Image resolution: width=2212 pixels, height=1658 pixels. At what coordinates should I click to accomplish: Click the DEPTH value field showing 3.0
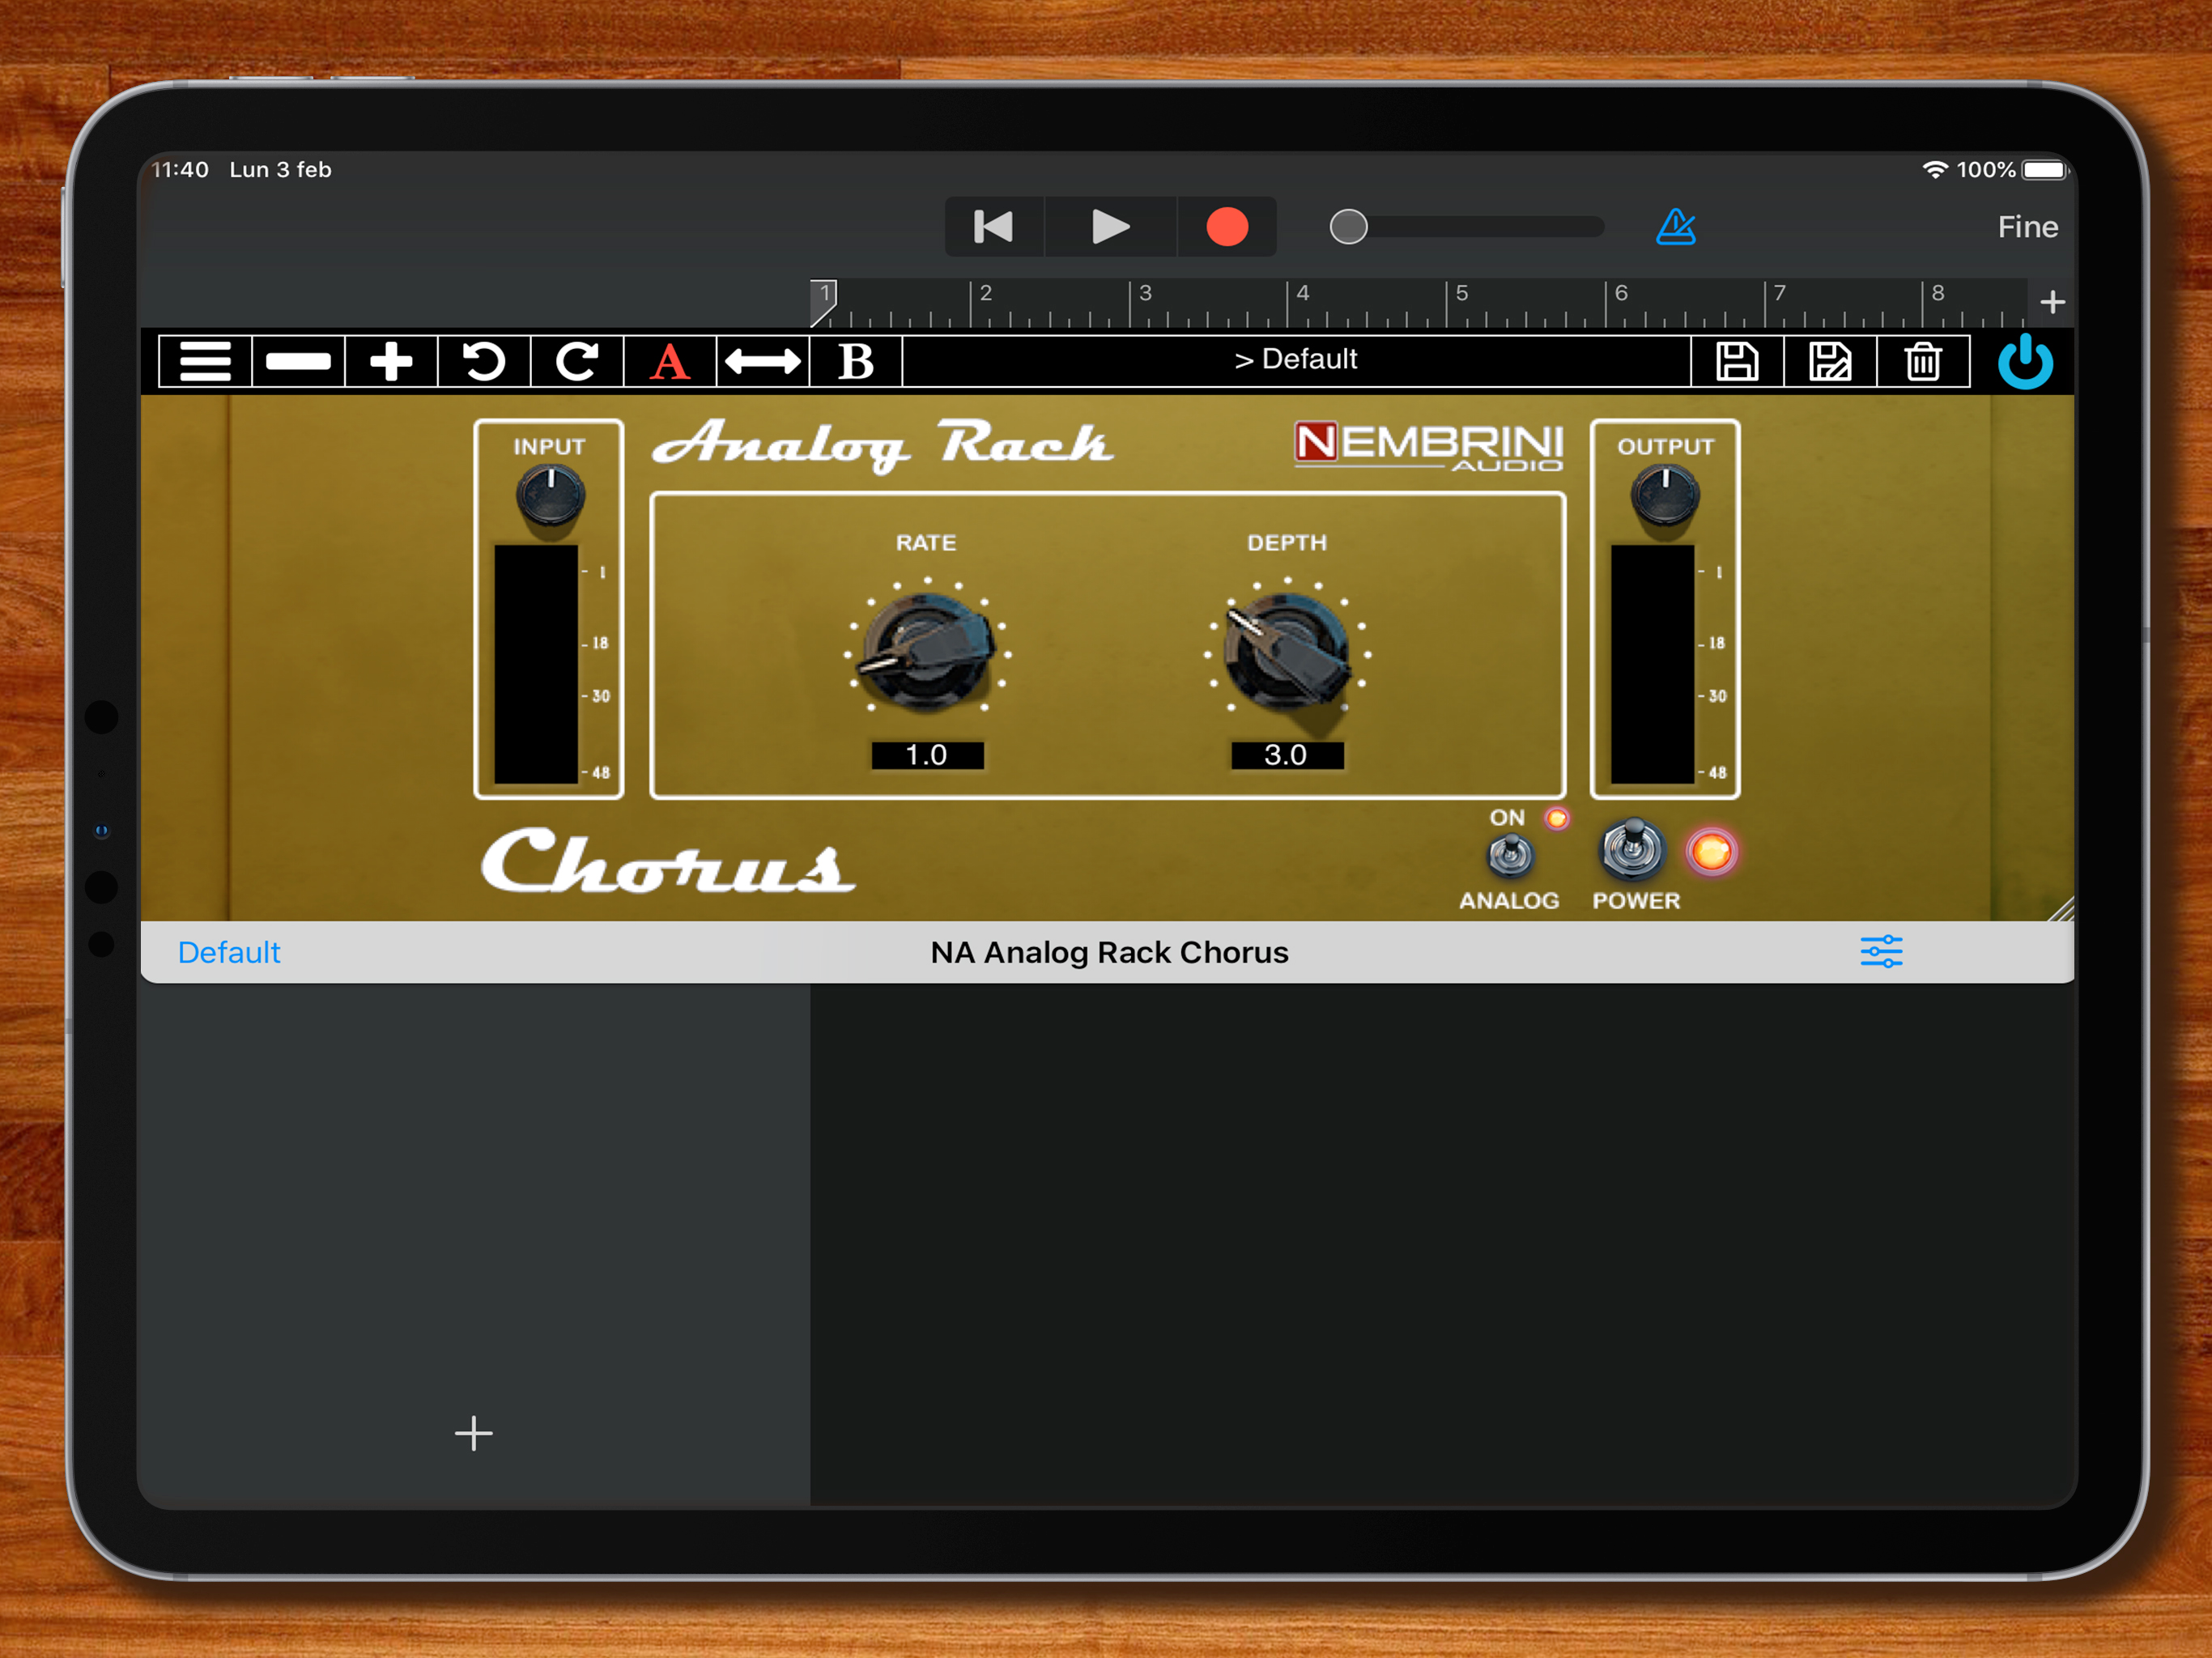point(1287,755)
